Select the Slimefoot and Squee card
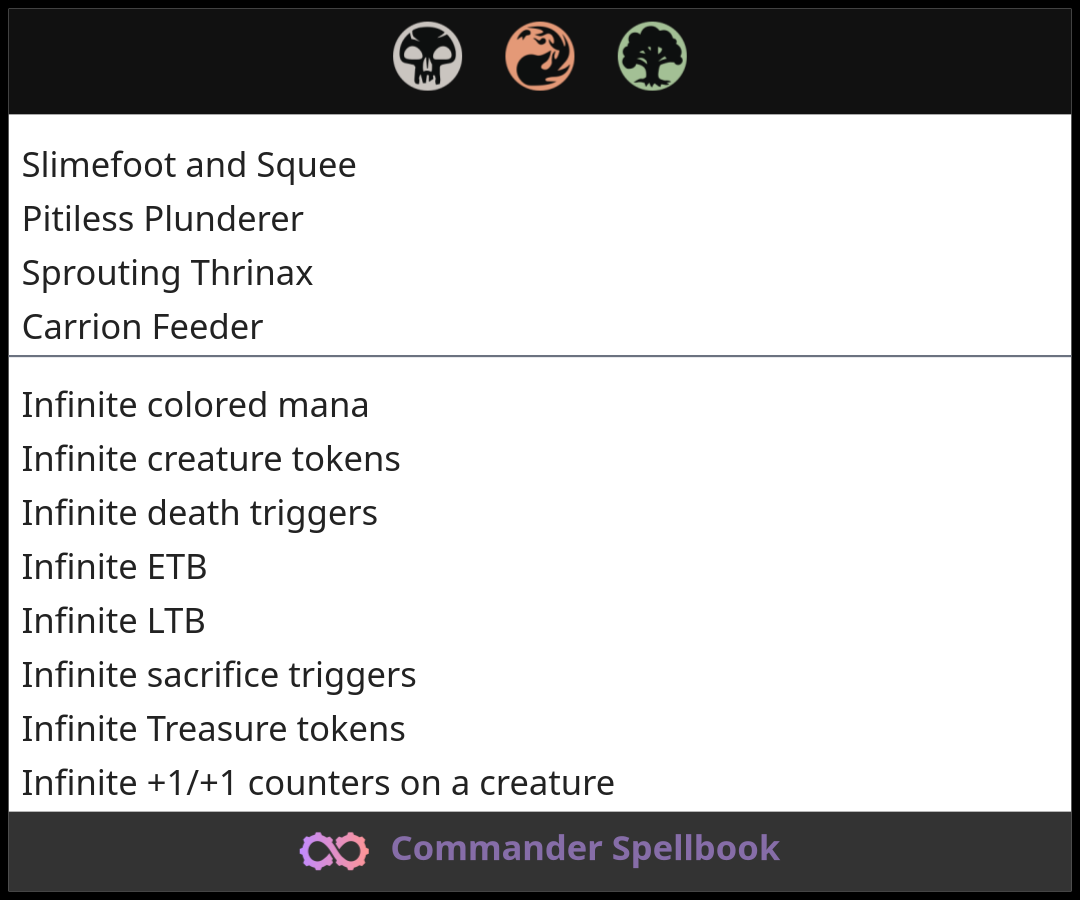1080x900 pixels. coord(189,165)
